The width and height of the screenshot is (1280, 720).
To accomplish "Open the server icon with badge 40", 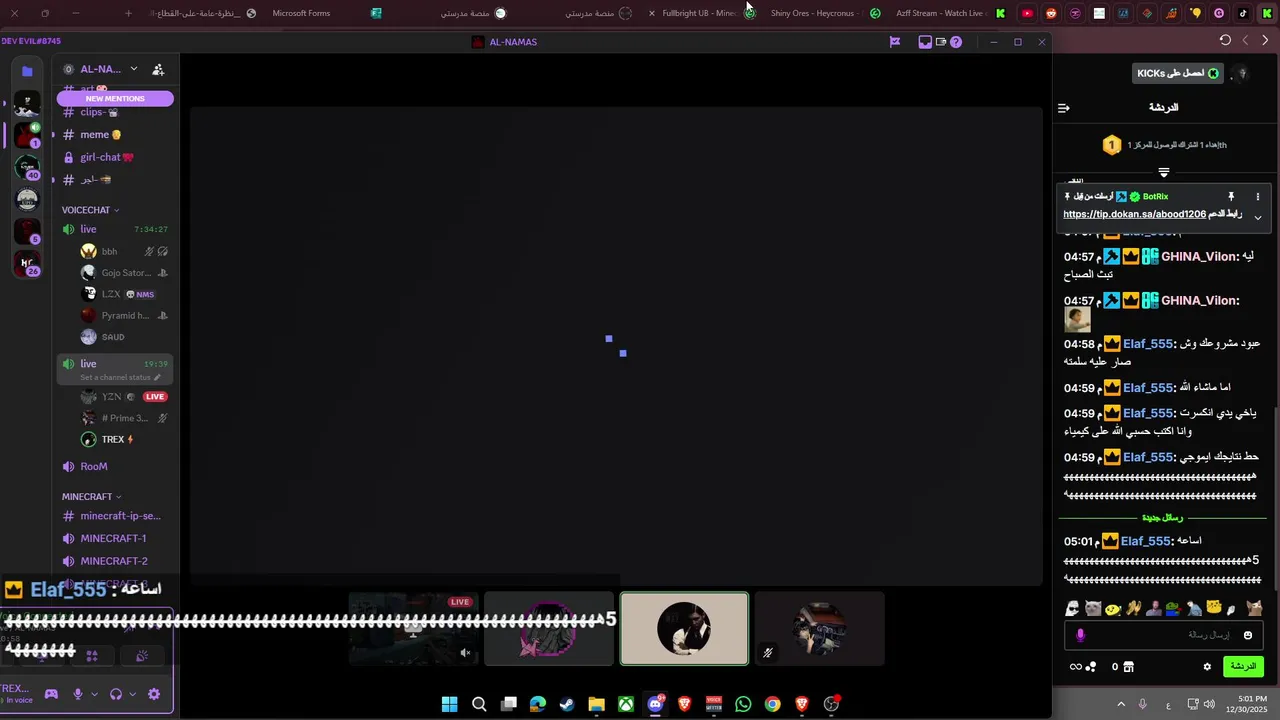I will point(27,167).
